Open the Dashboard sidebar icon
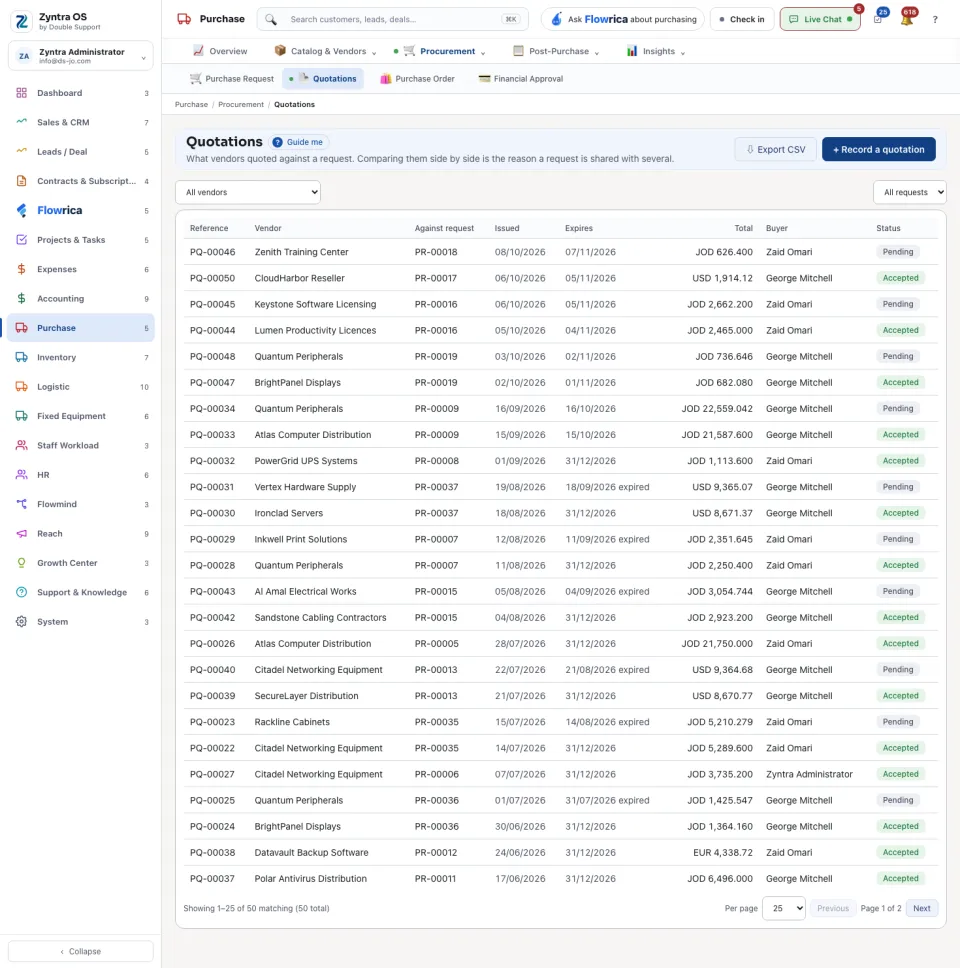The image size is (960, 968). [22, 93]
